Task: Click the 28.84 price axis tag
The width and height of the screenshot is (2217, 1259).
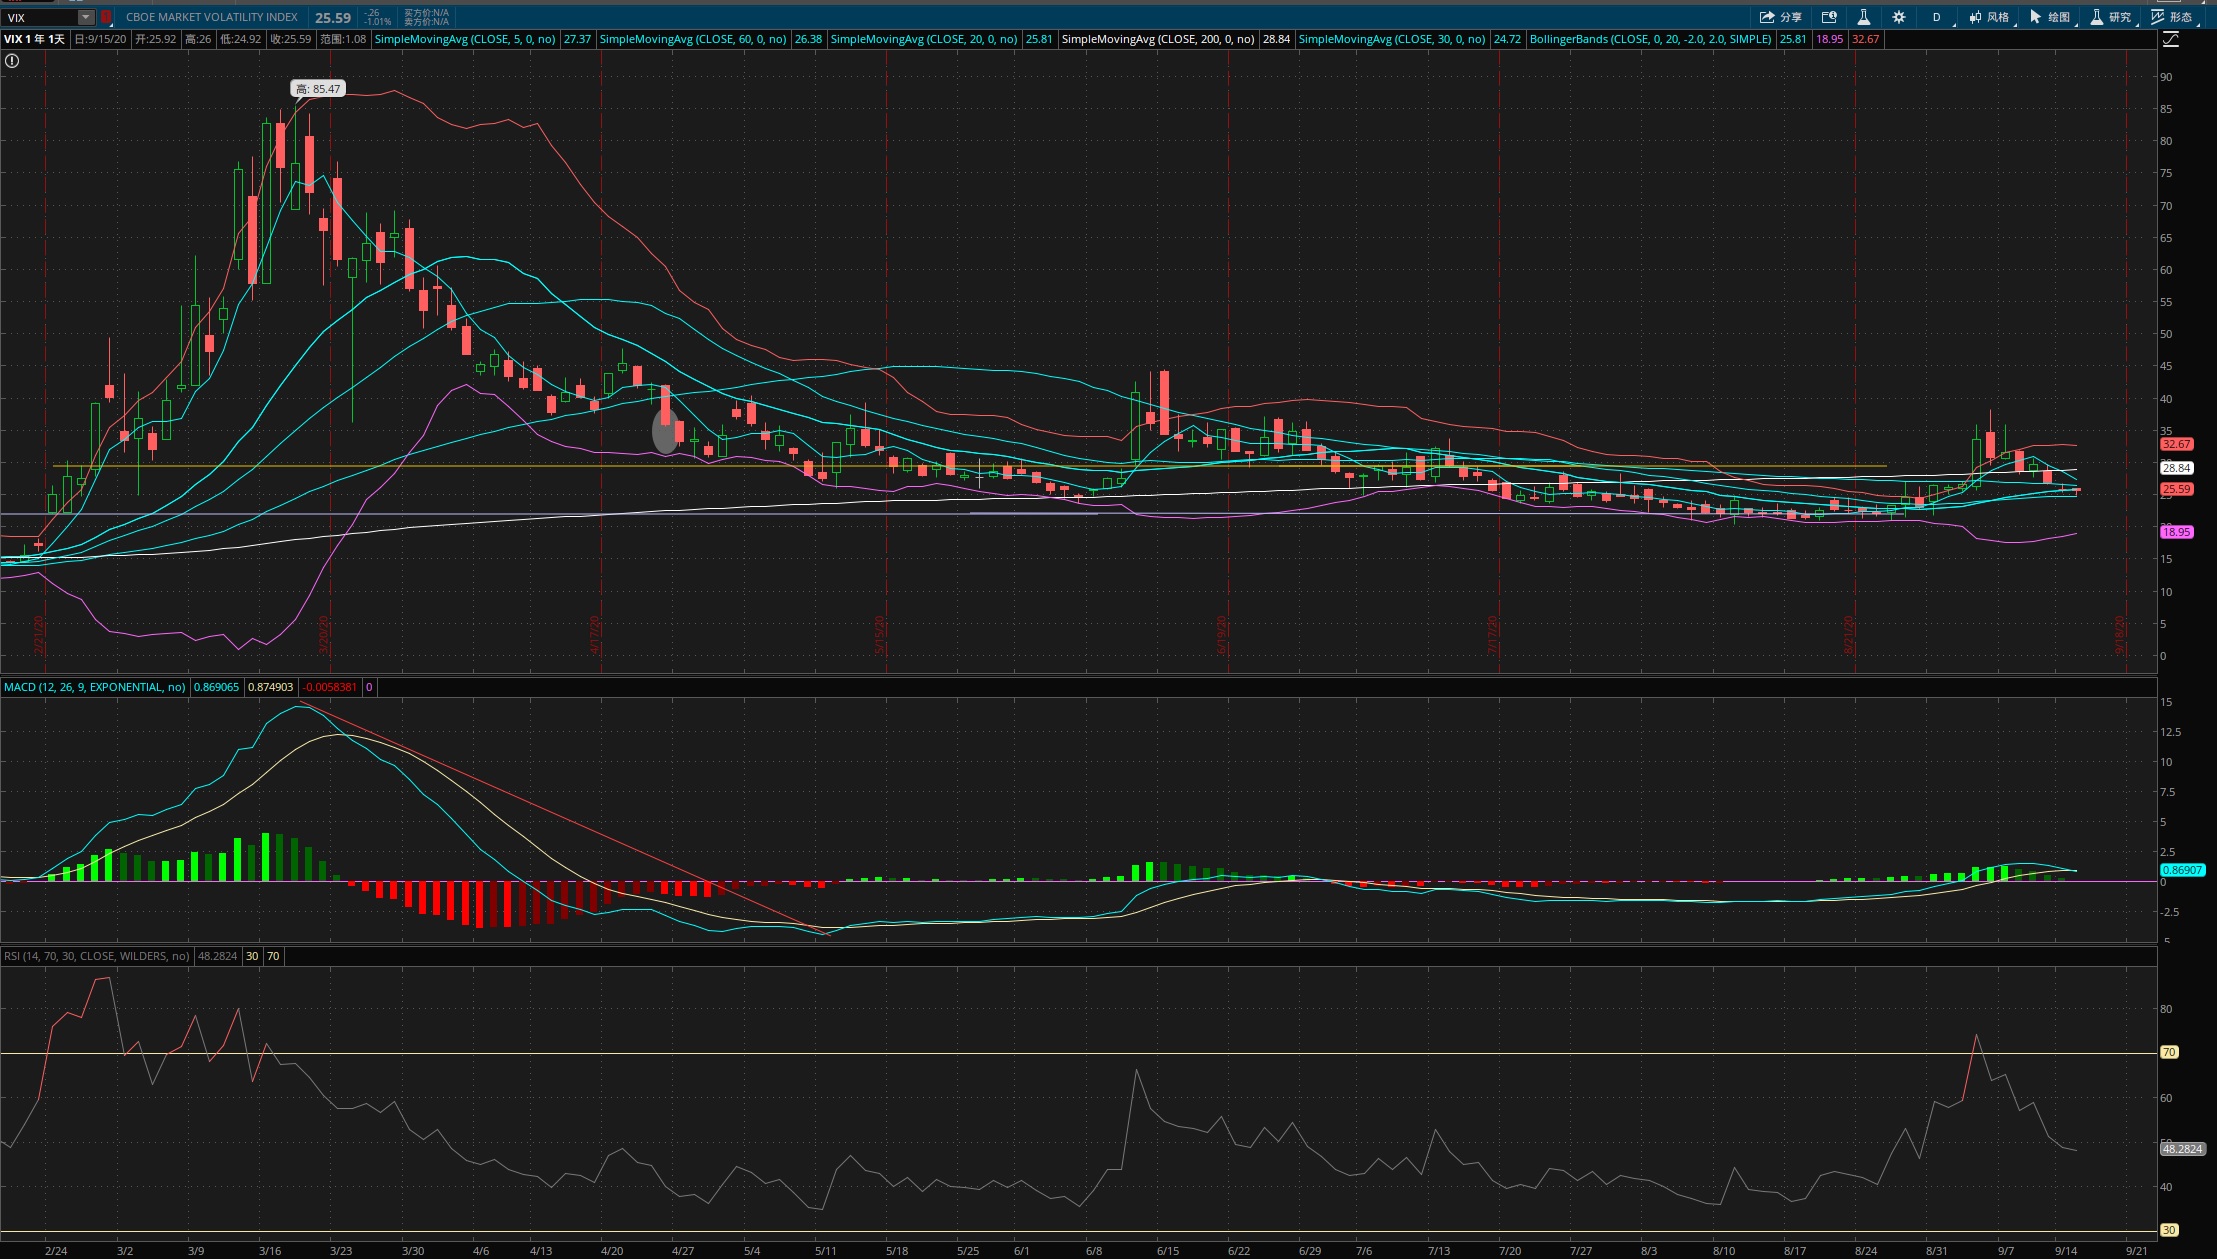Action: tap(2177, 468)
